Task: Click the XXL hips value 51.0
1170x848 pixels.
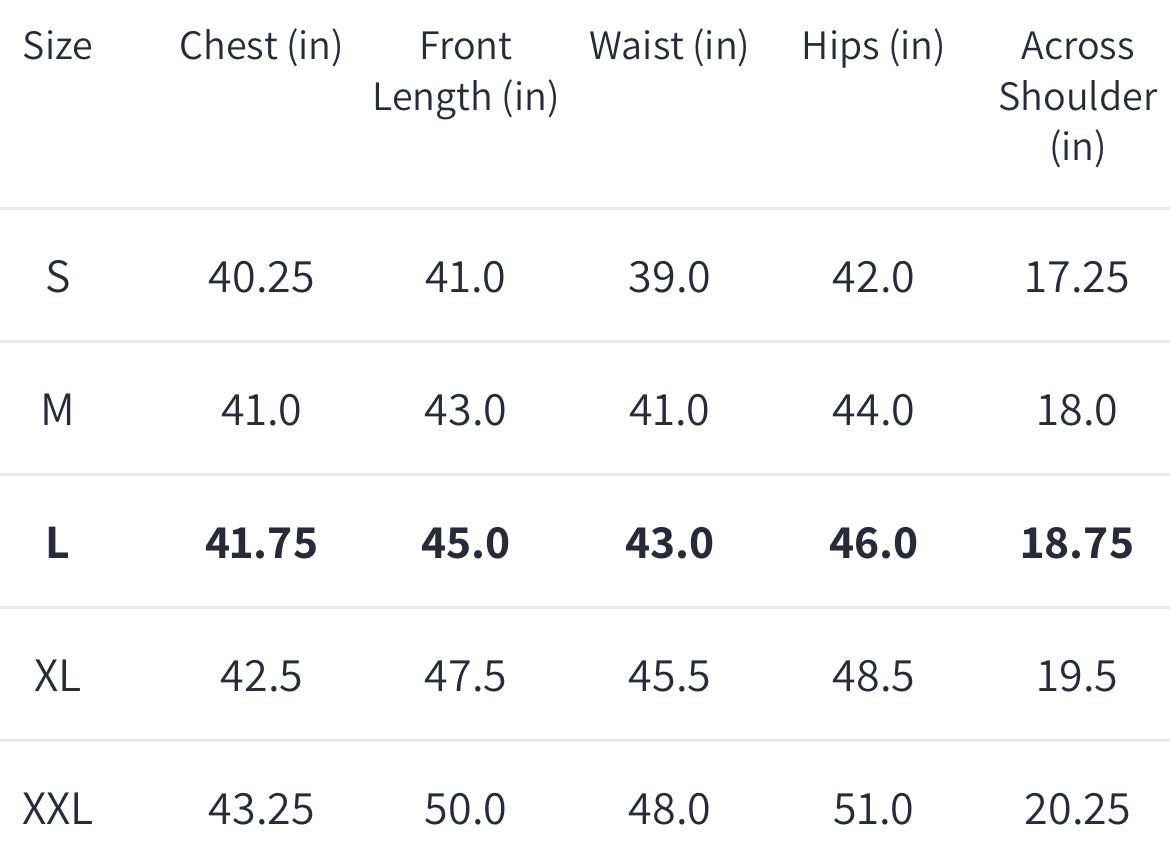Action: coord(872,809)
